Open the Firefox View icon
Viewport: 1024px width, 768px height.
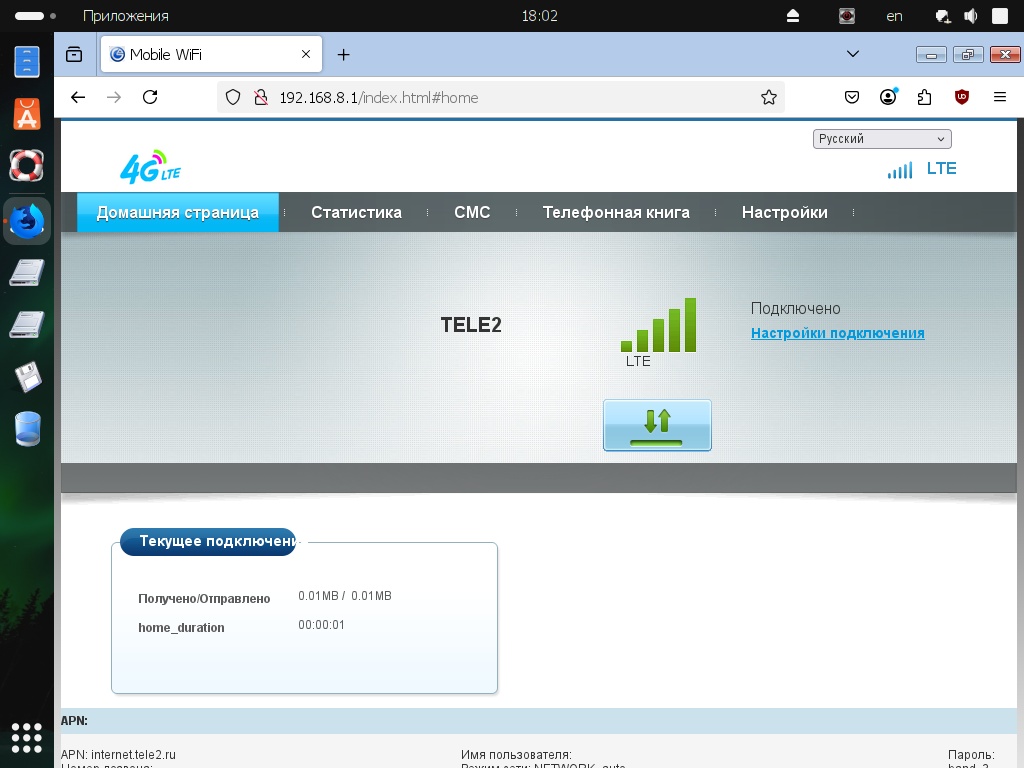tap(74, 54)
